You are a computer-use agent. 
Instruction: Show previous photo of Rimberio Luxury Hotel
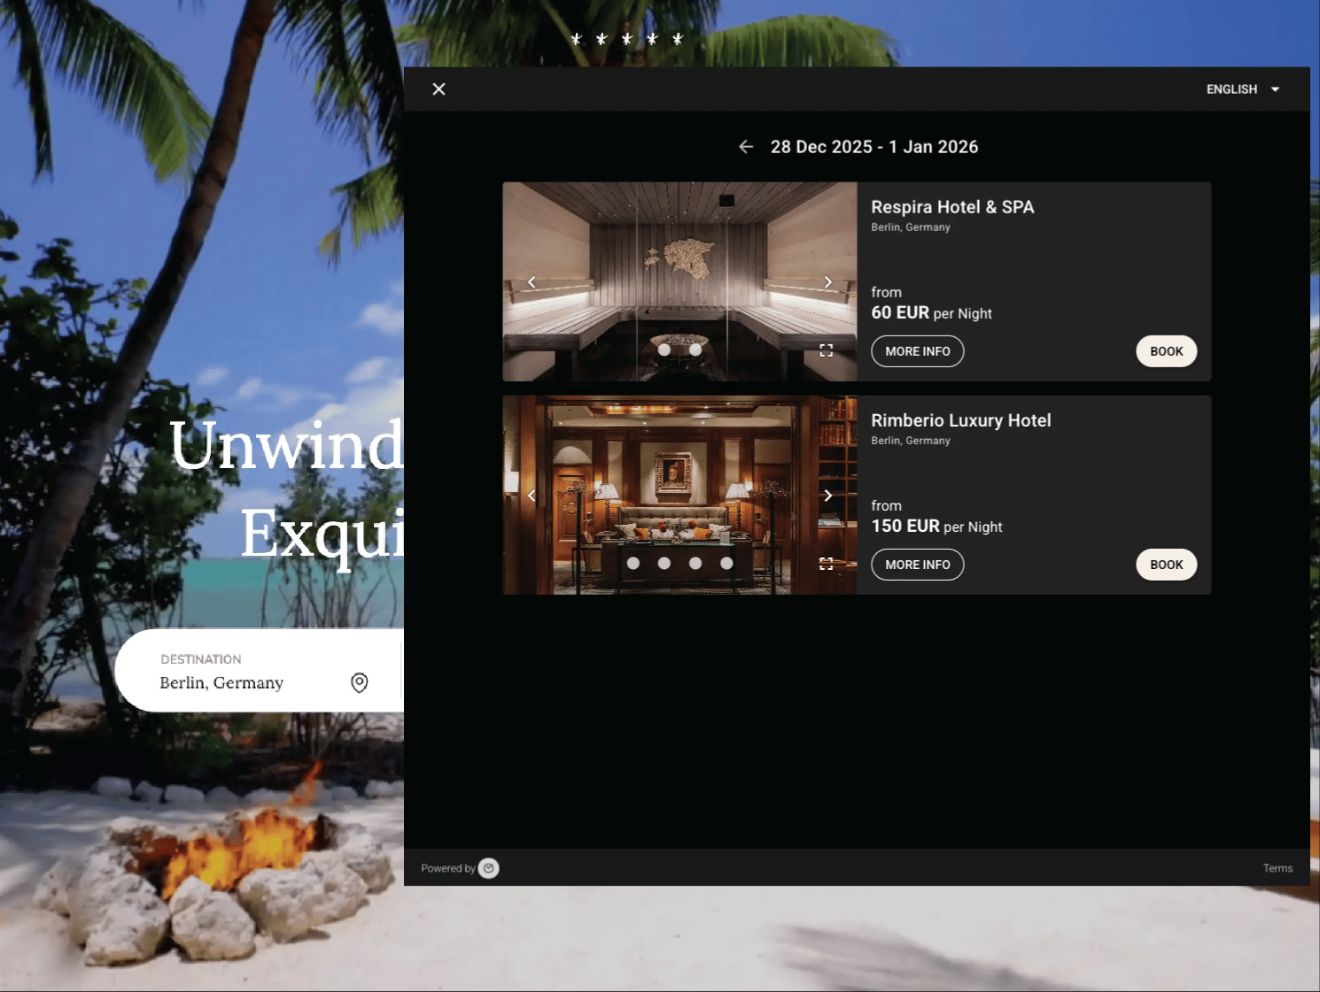click(x=531, y=495)
